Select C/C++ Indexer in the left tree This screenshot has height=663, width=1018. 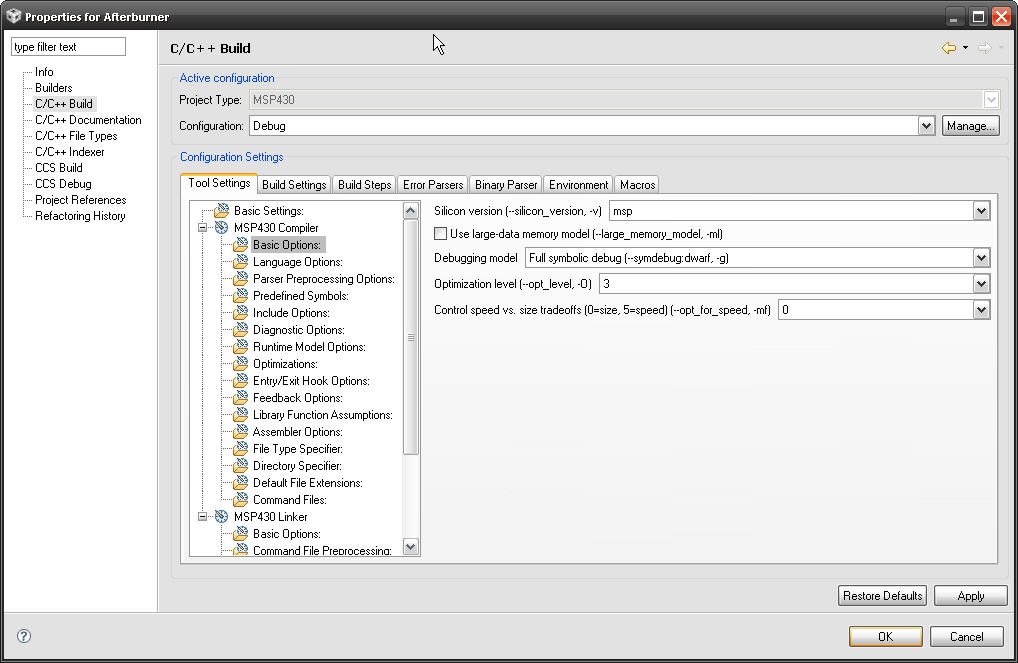click(x=69, y=151)
